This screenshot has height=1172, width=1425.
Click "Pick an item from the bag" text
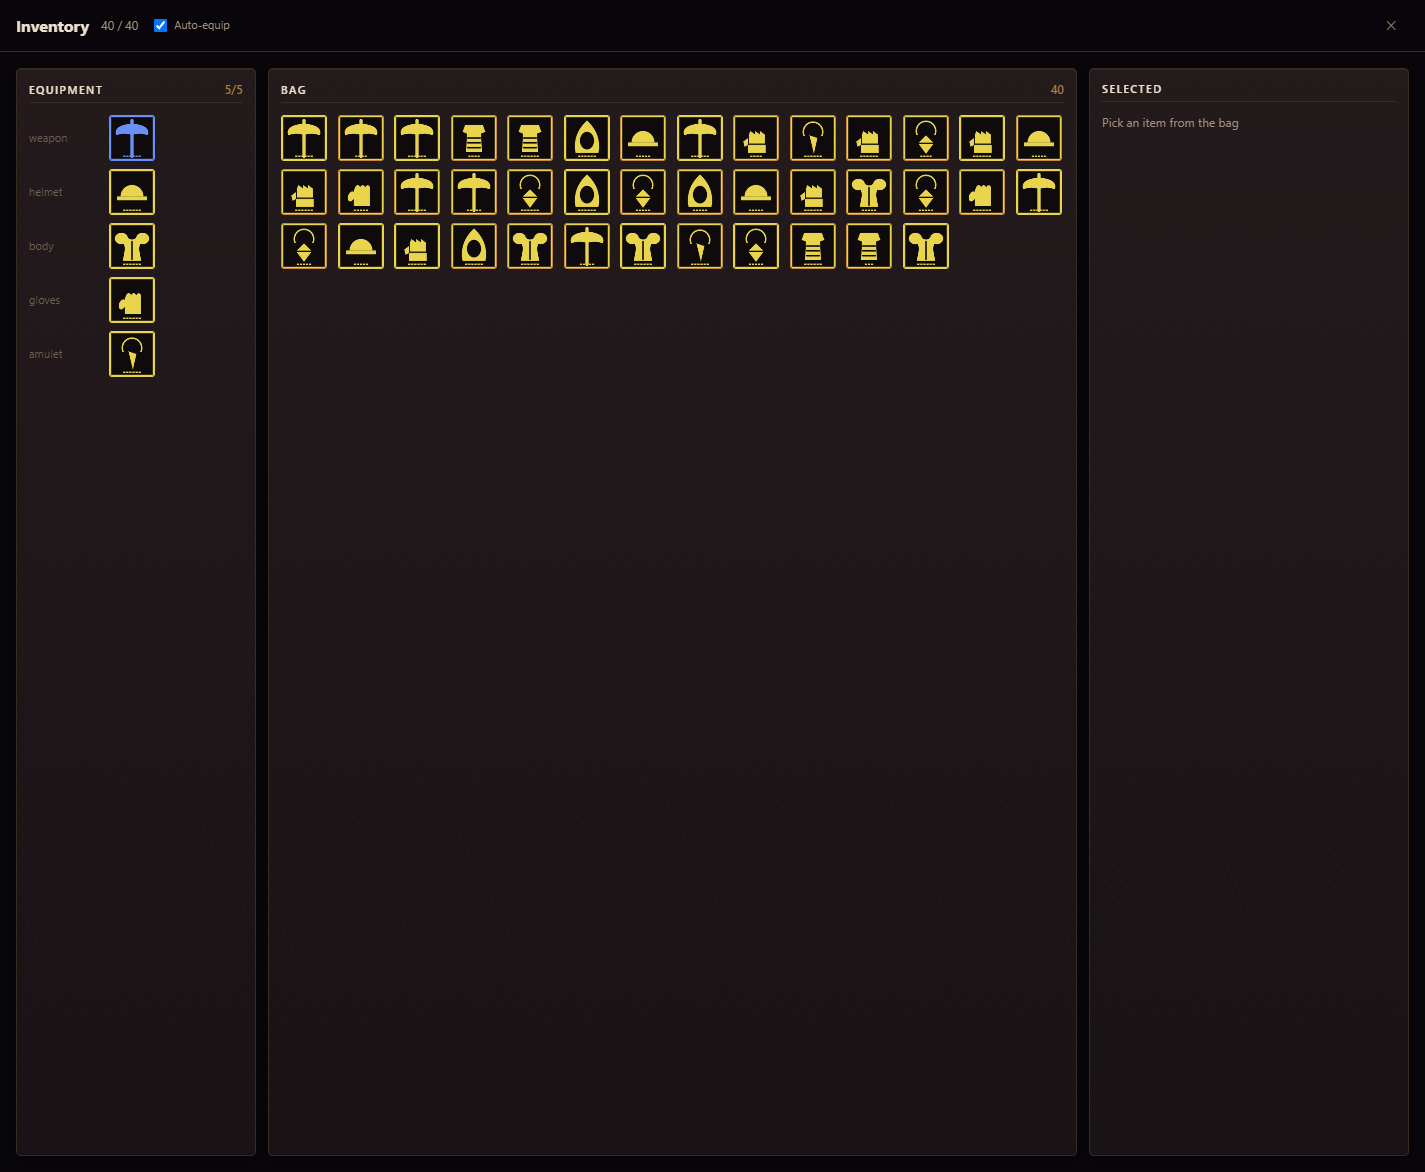pos(1170,123)
